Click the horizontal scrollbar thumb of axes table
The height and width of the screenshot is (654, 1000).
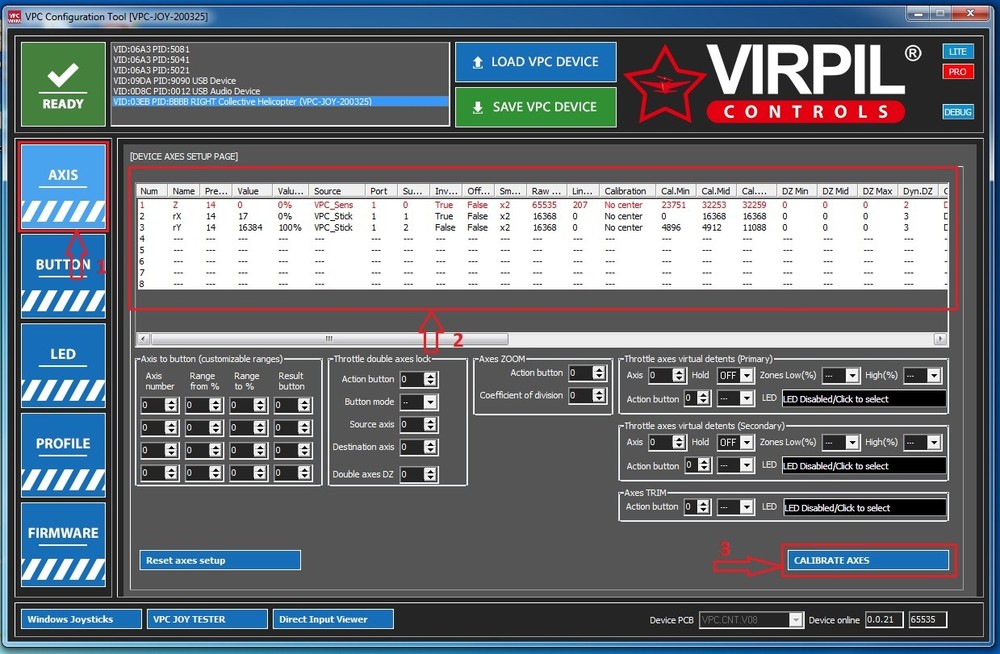pyautogui.click(x=329, y=339)
